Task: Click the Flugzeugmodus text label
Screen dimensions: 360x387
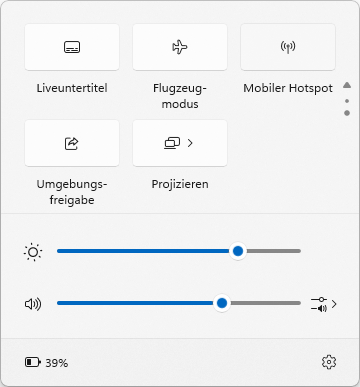Action: click(180, 96)
